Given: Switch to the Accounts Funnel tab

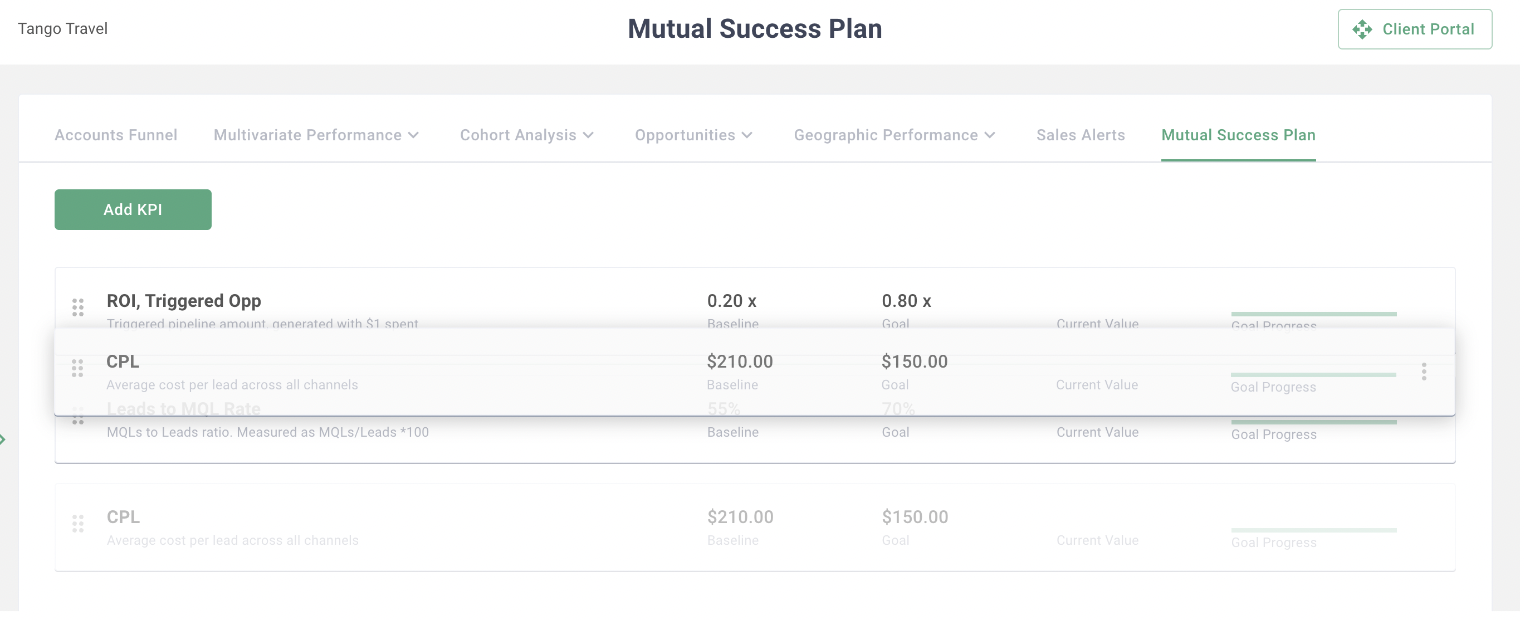Looking at the screenshot, I should click(115, 135).
